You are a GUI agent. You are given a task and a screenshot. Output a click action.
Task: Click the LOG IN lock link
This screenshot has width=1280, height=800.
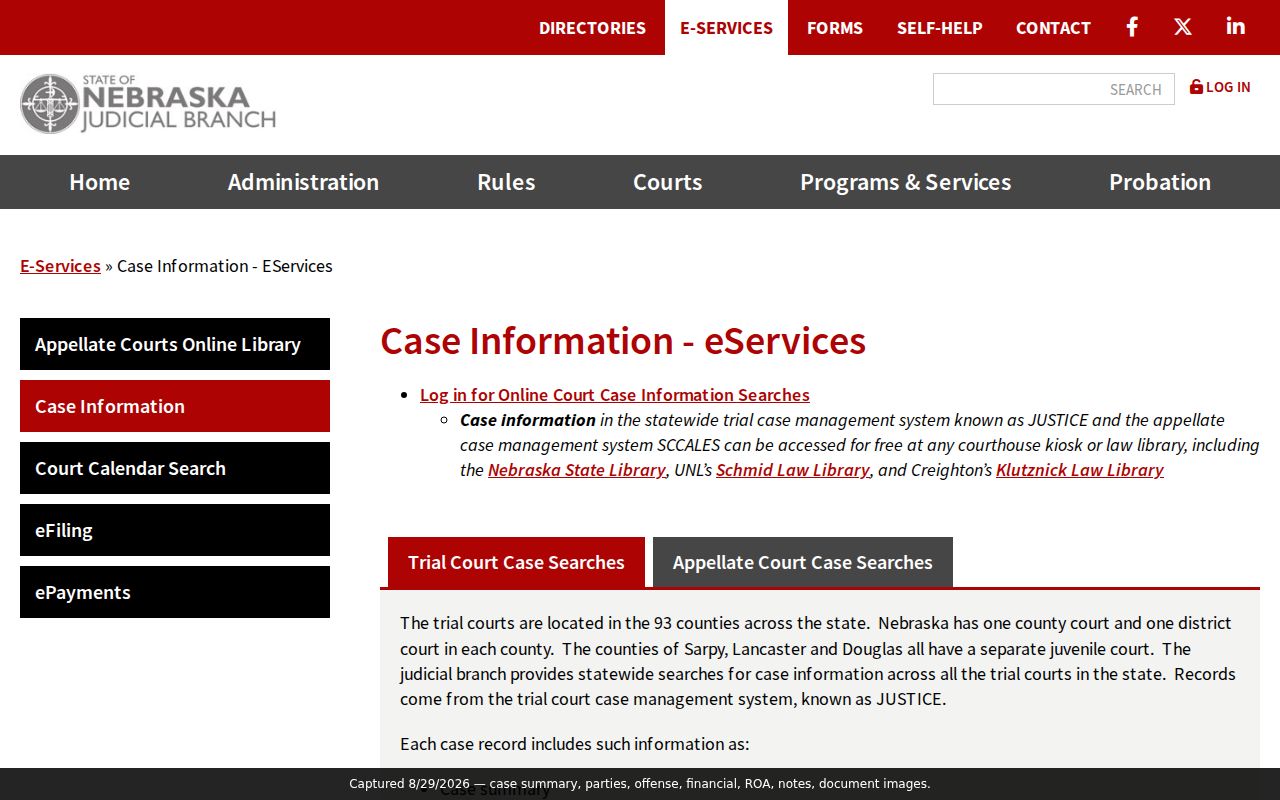tap(1220, 87)
